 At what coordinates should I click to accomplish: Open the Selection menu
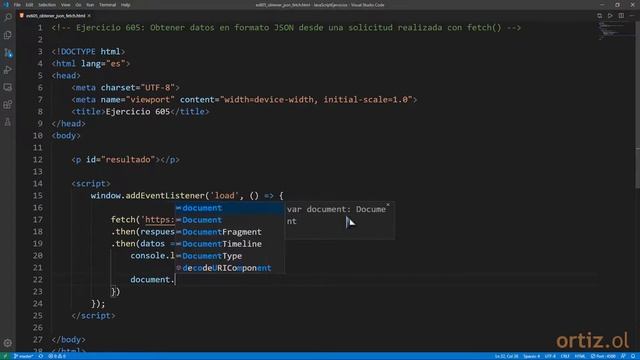click(47, 5)
